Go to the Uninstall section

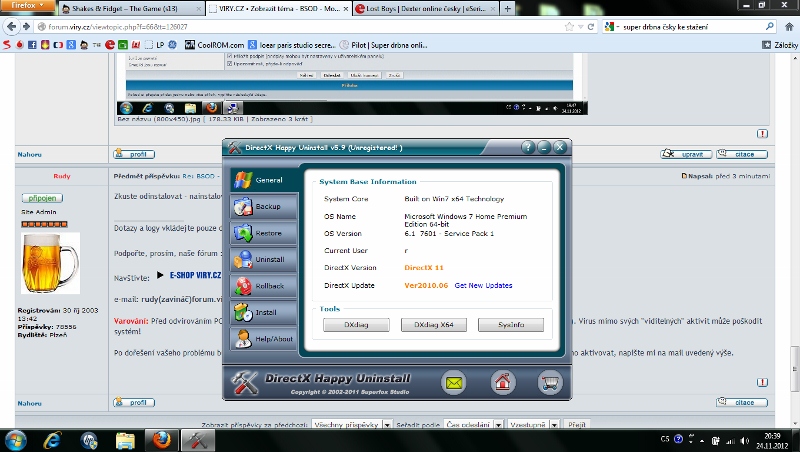click(x=263, y=259)
